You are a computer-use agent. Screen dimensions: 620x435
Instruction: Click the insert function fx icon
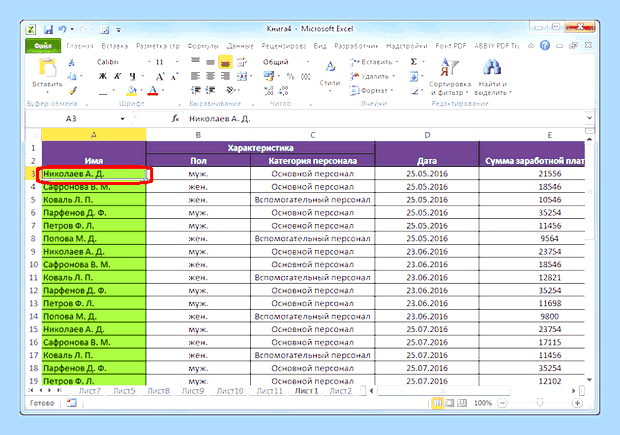point(176,118)
